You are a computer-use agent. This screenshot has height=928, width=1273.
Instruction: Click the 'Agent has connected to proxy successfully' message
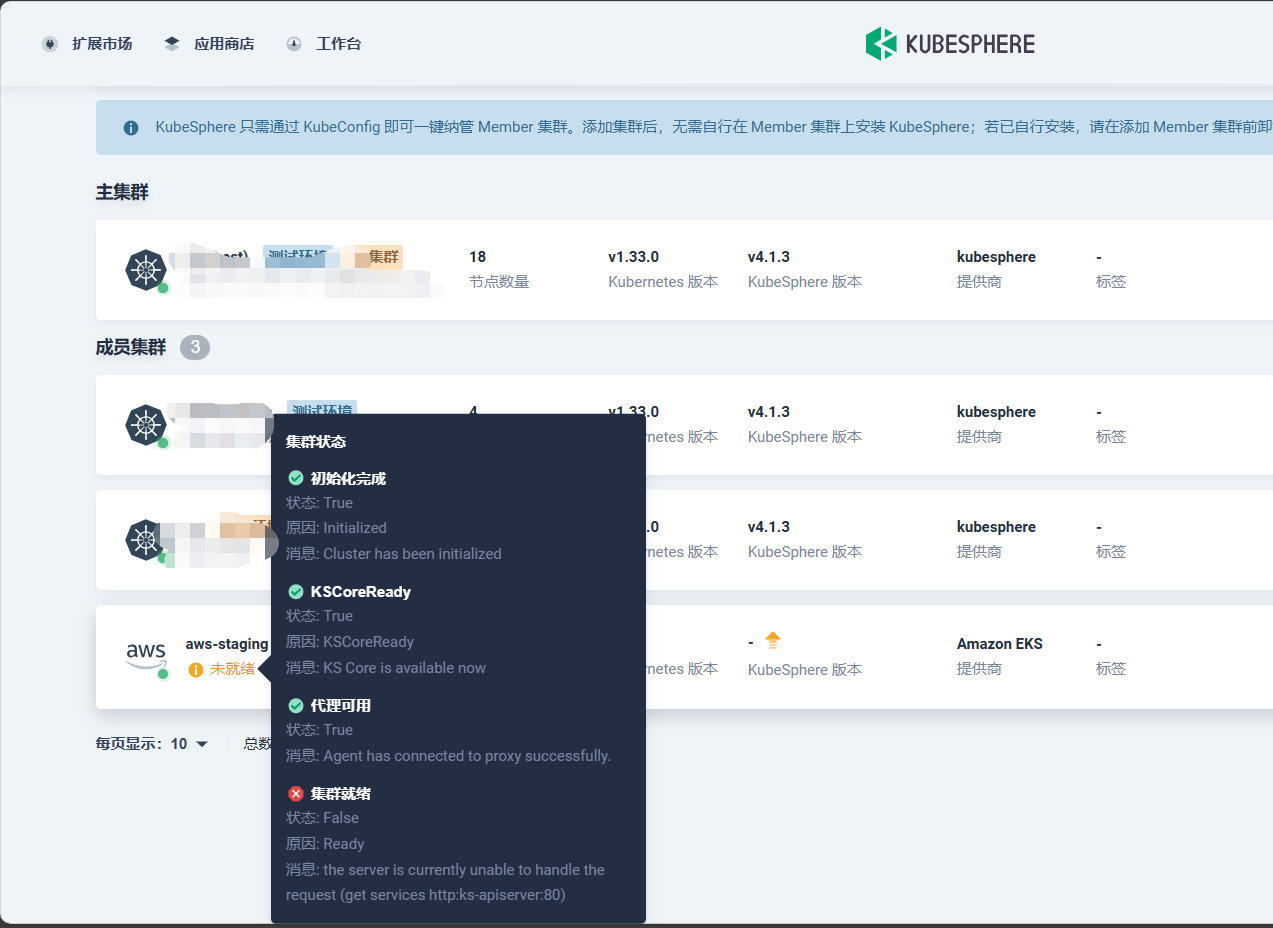[x=448, y=755]
